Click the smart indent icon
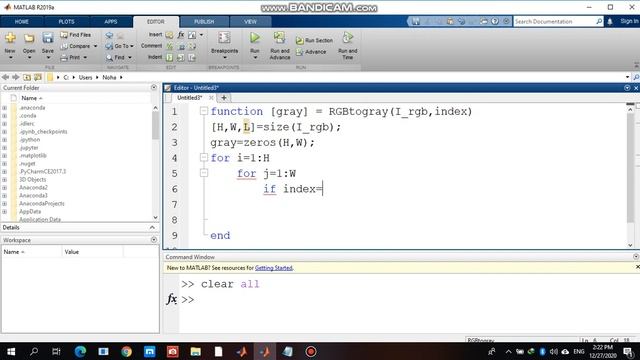 pyautogui.click(x=169, y=58)
